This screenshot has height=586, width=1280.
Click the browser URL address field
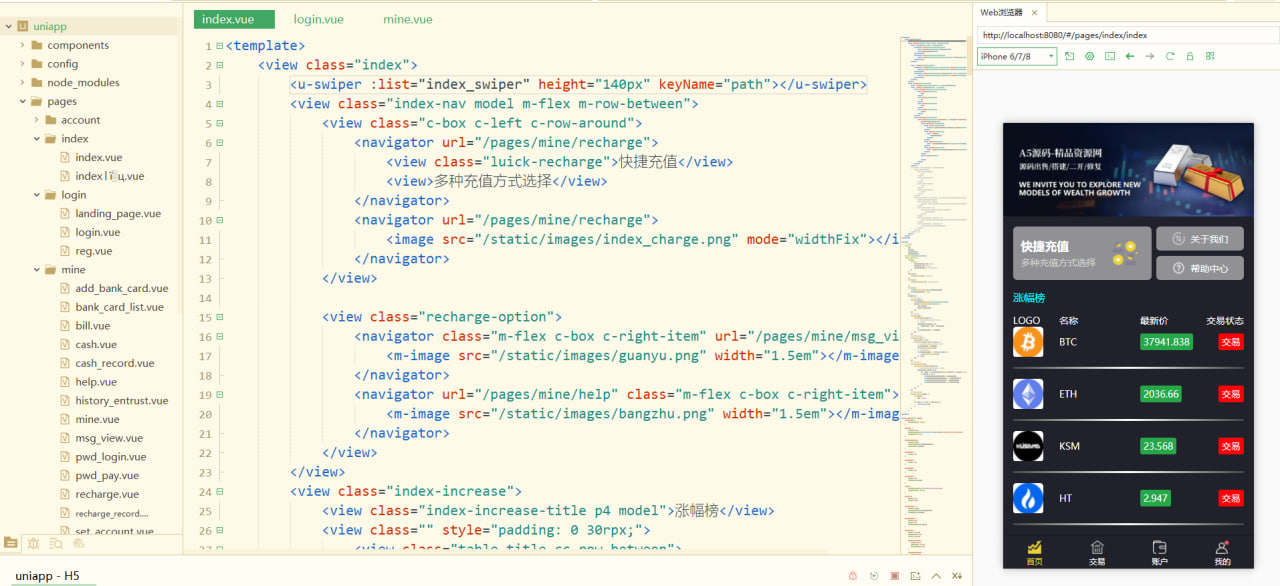(x=1127, y=35)
